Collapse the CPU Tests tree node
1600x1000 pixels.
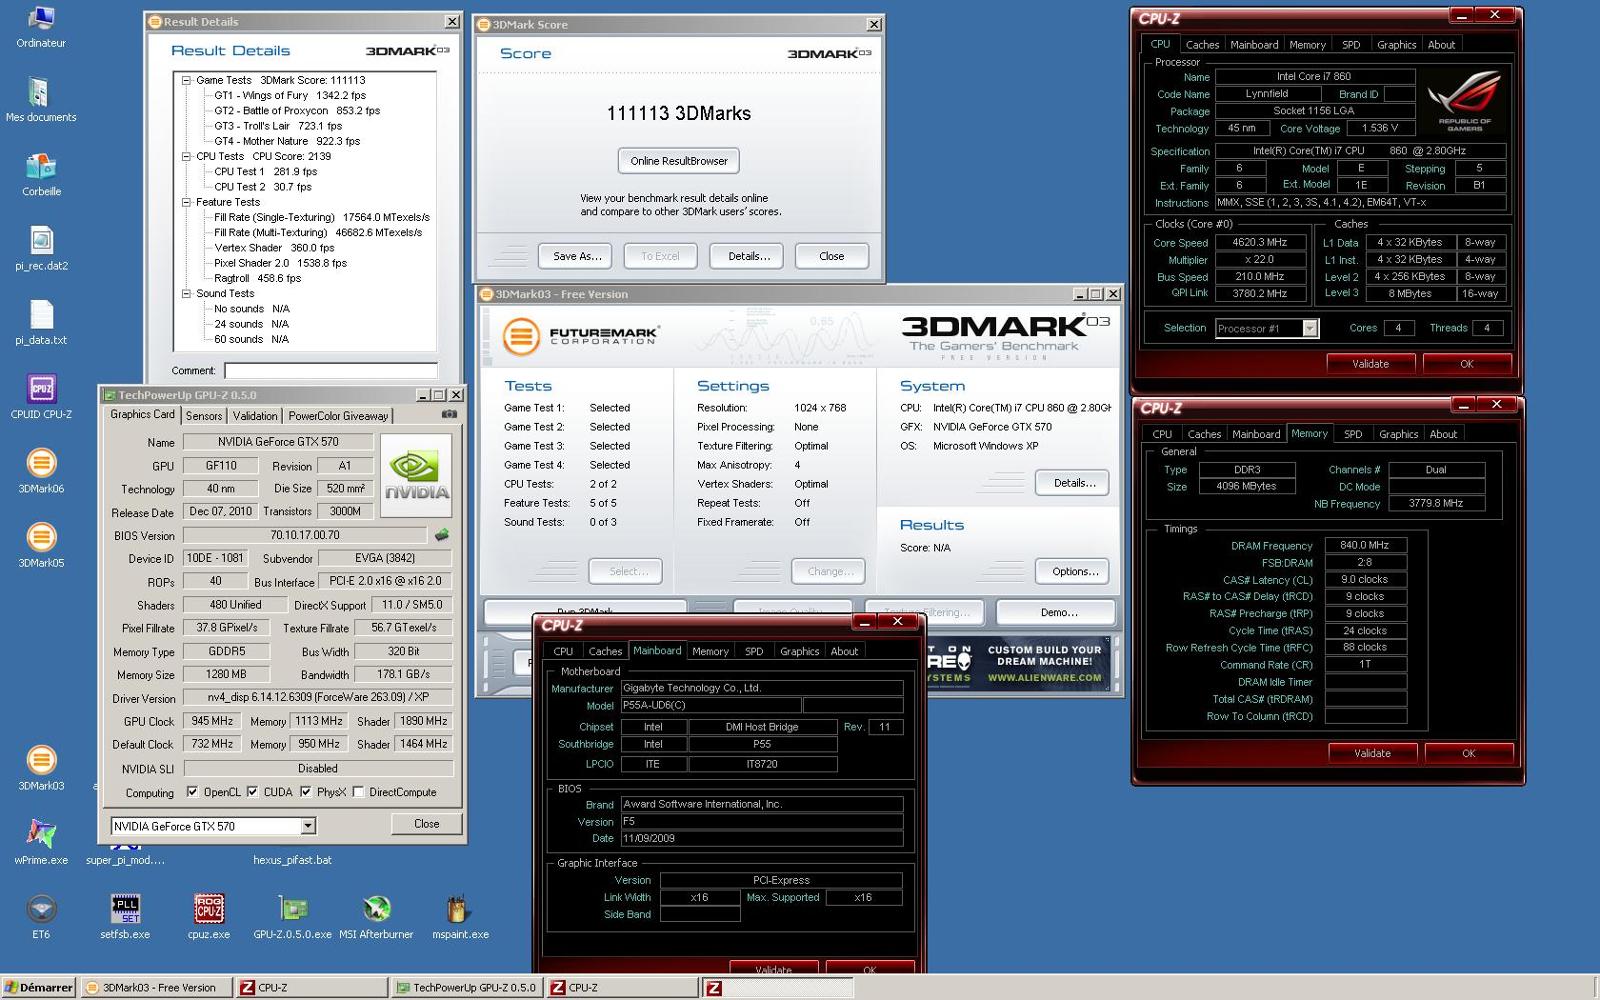click(186, 156)
